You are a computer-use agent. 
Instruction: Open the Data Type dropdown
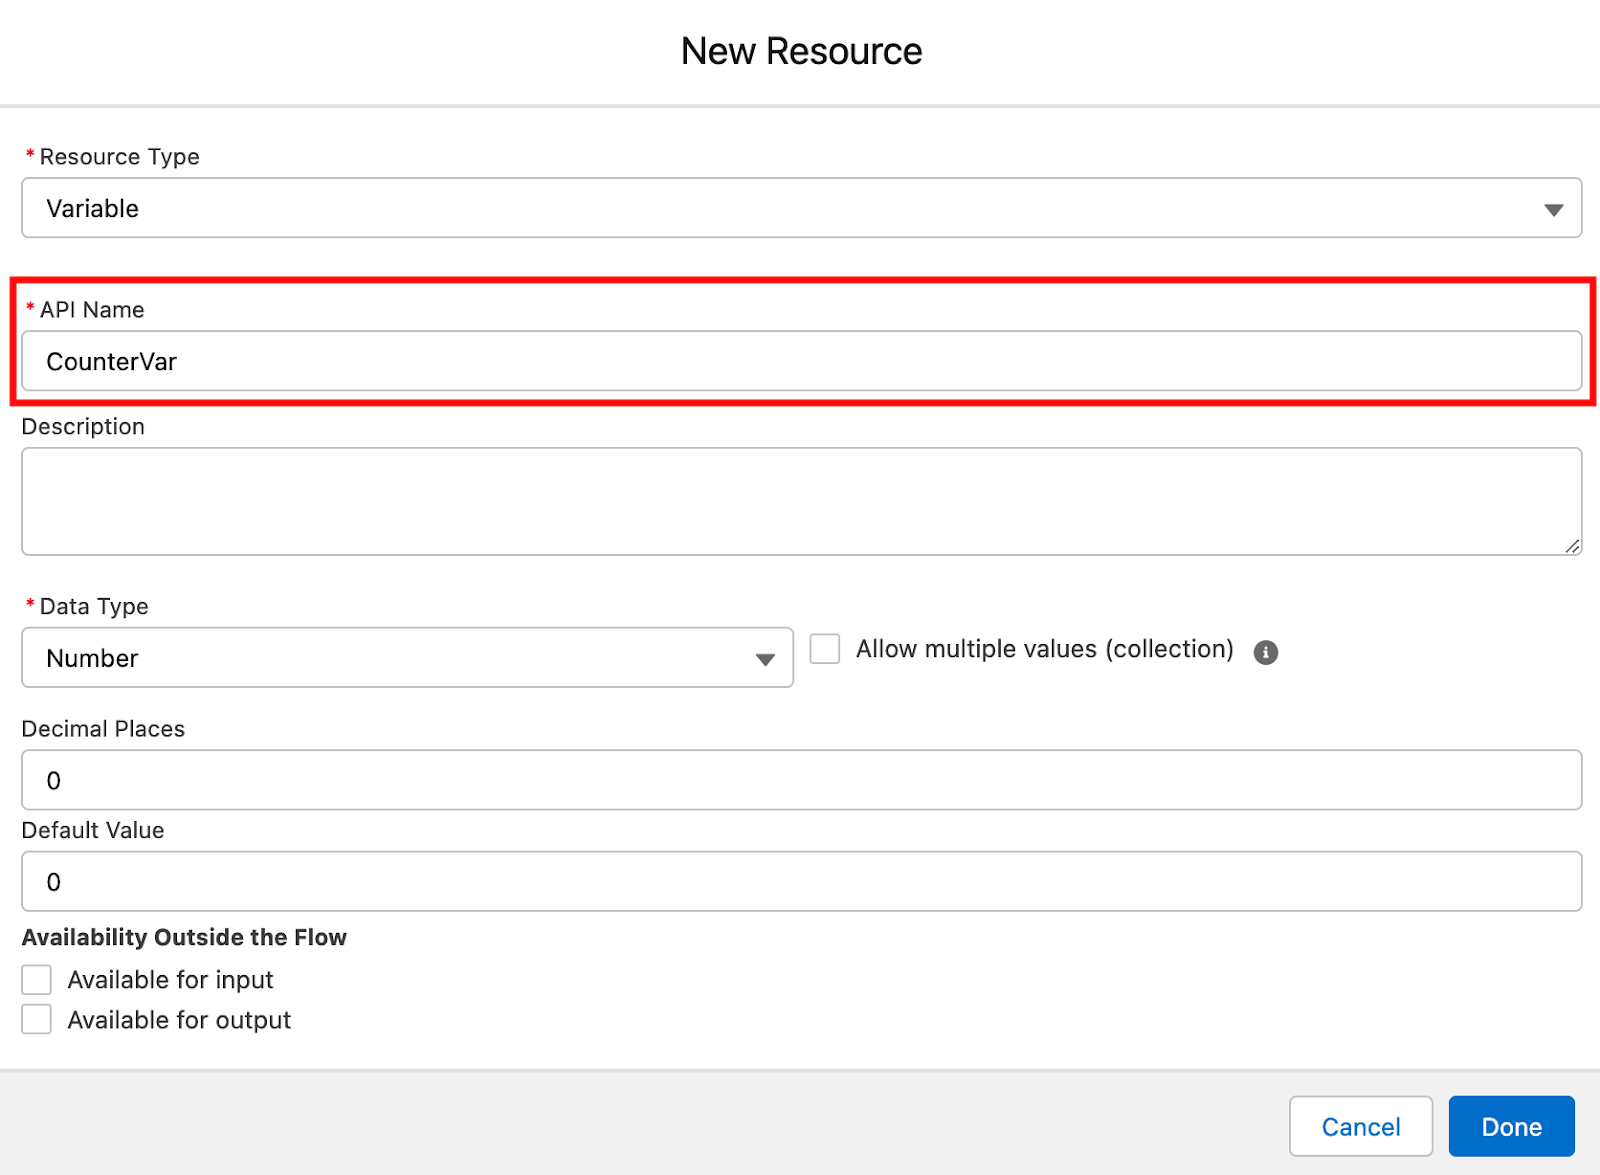click(400, 657)
